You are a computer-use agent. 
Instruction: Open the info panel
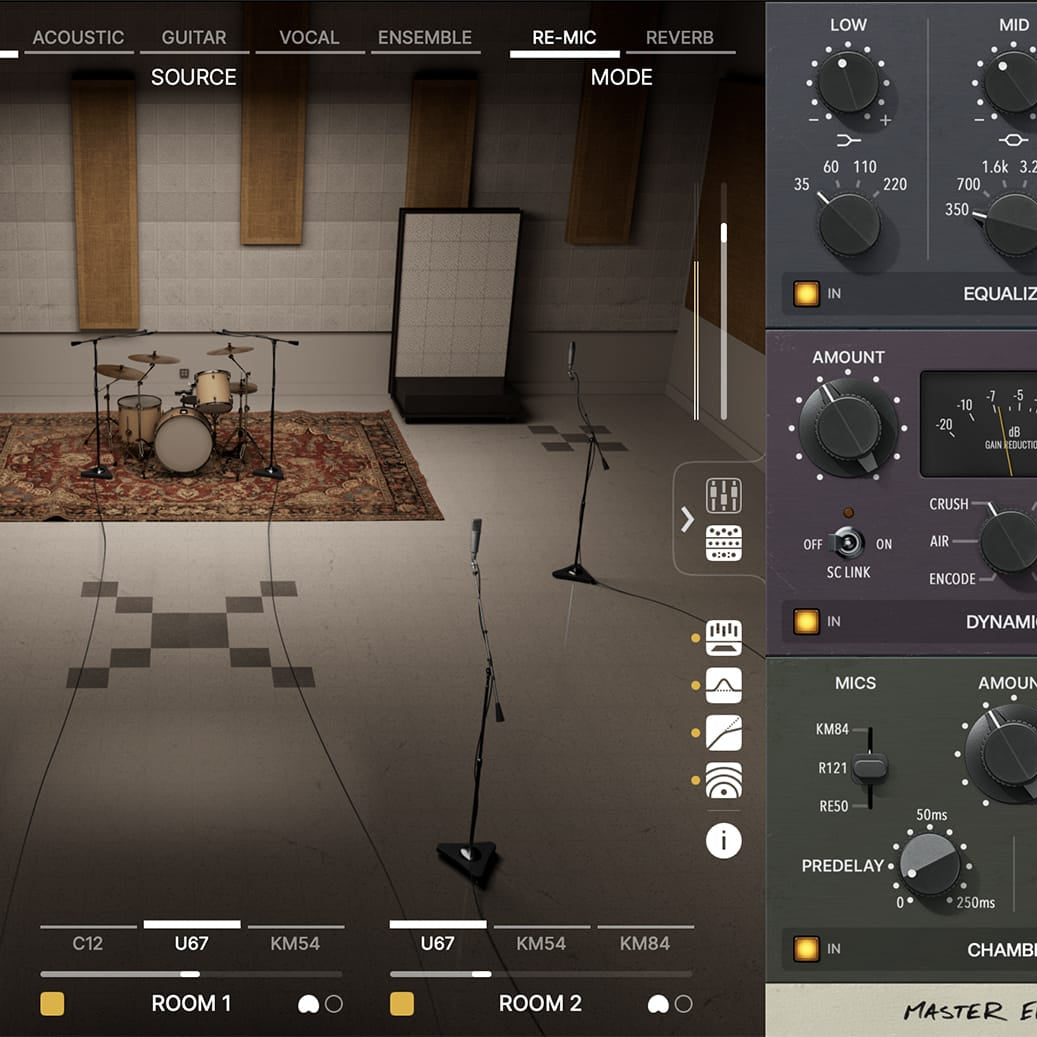tap(723, 841)
